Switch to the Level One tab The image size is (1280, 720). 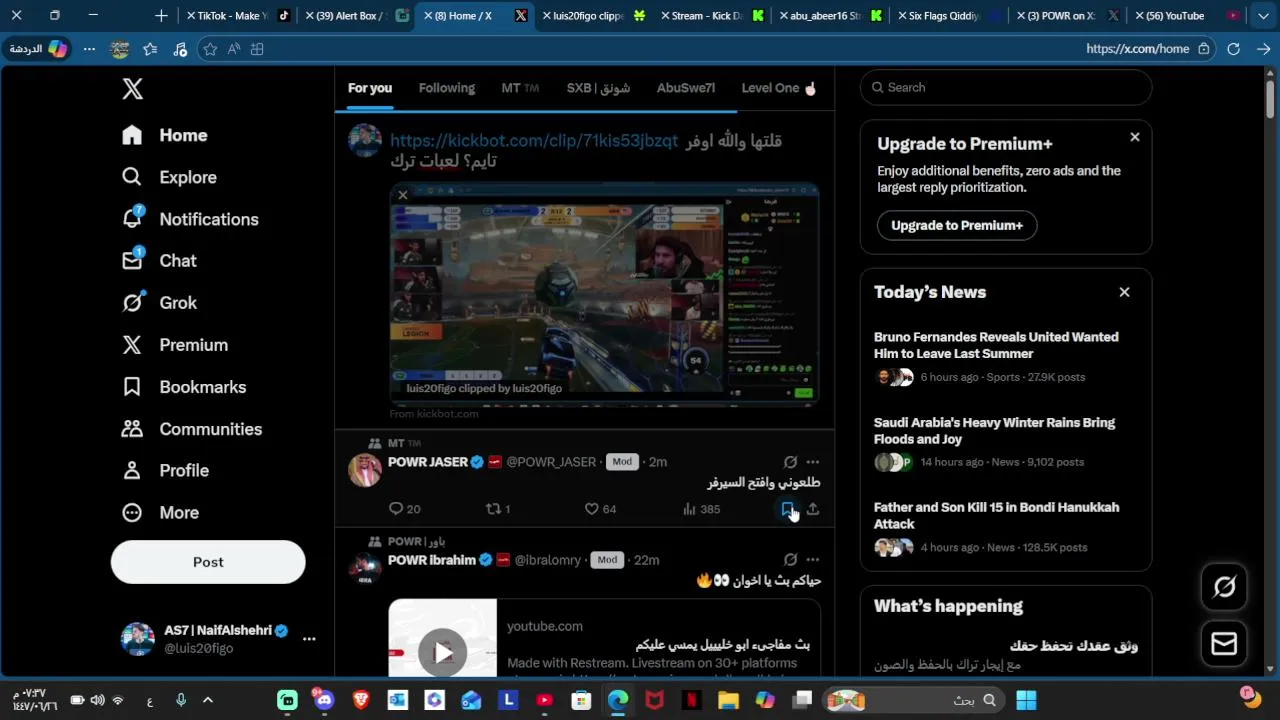(x=779, y=88)
